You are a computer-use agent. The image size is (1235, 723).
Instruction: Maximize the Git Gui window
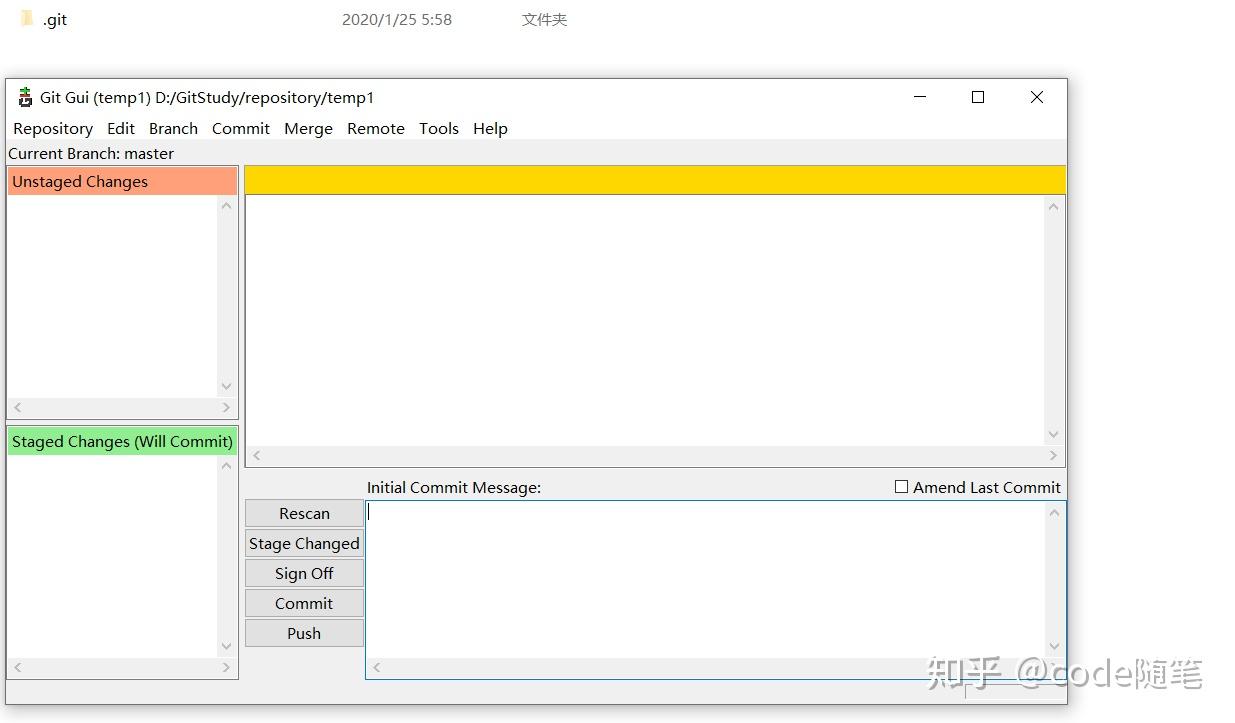[x=978, y=97]
